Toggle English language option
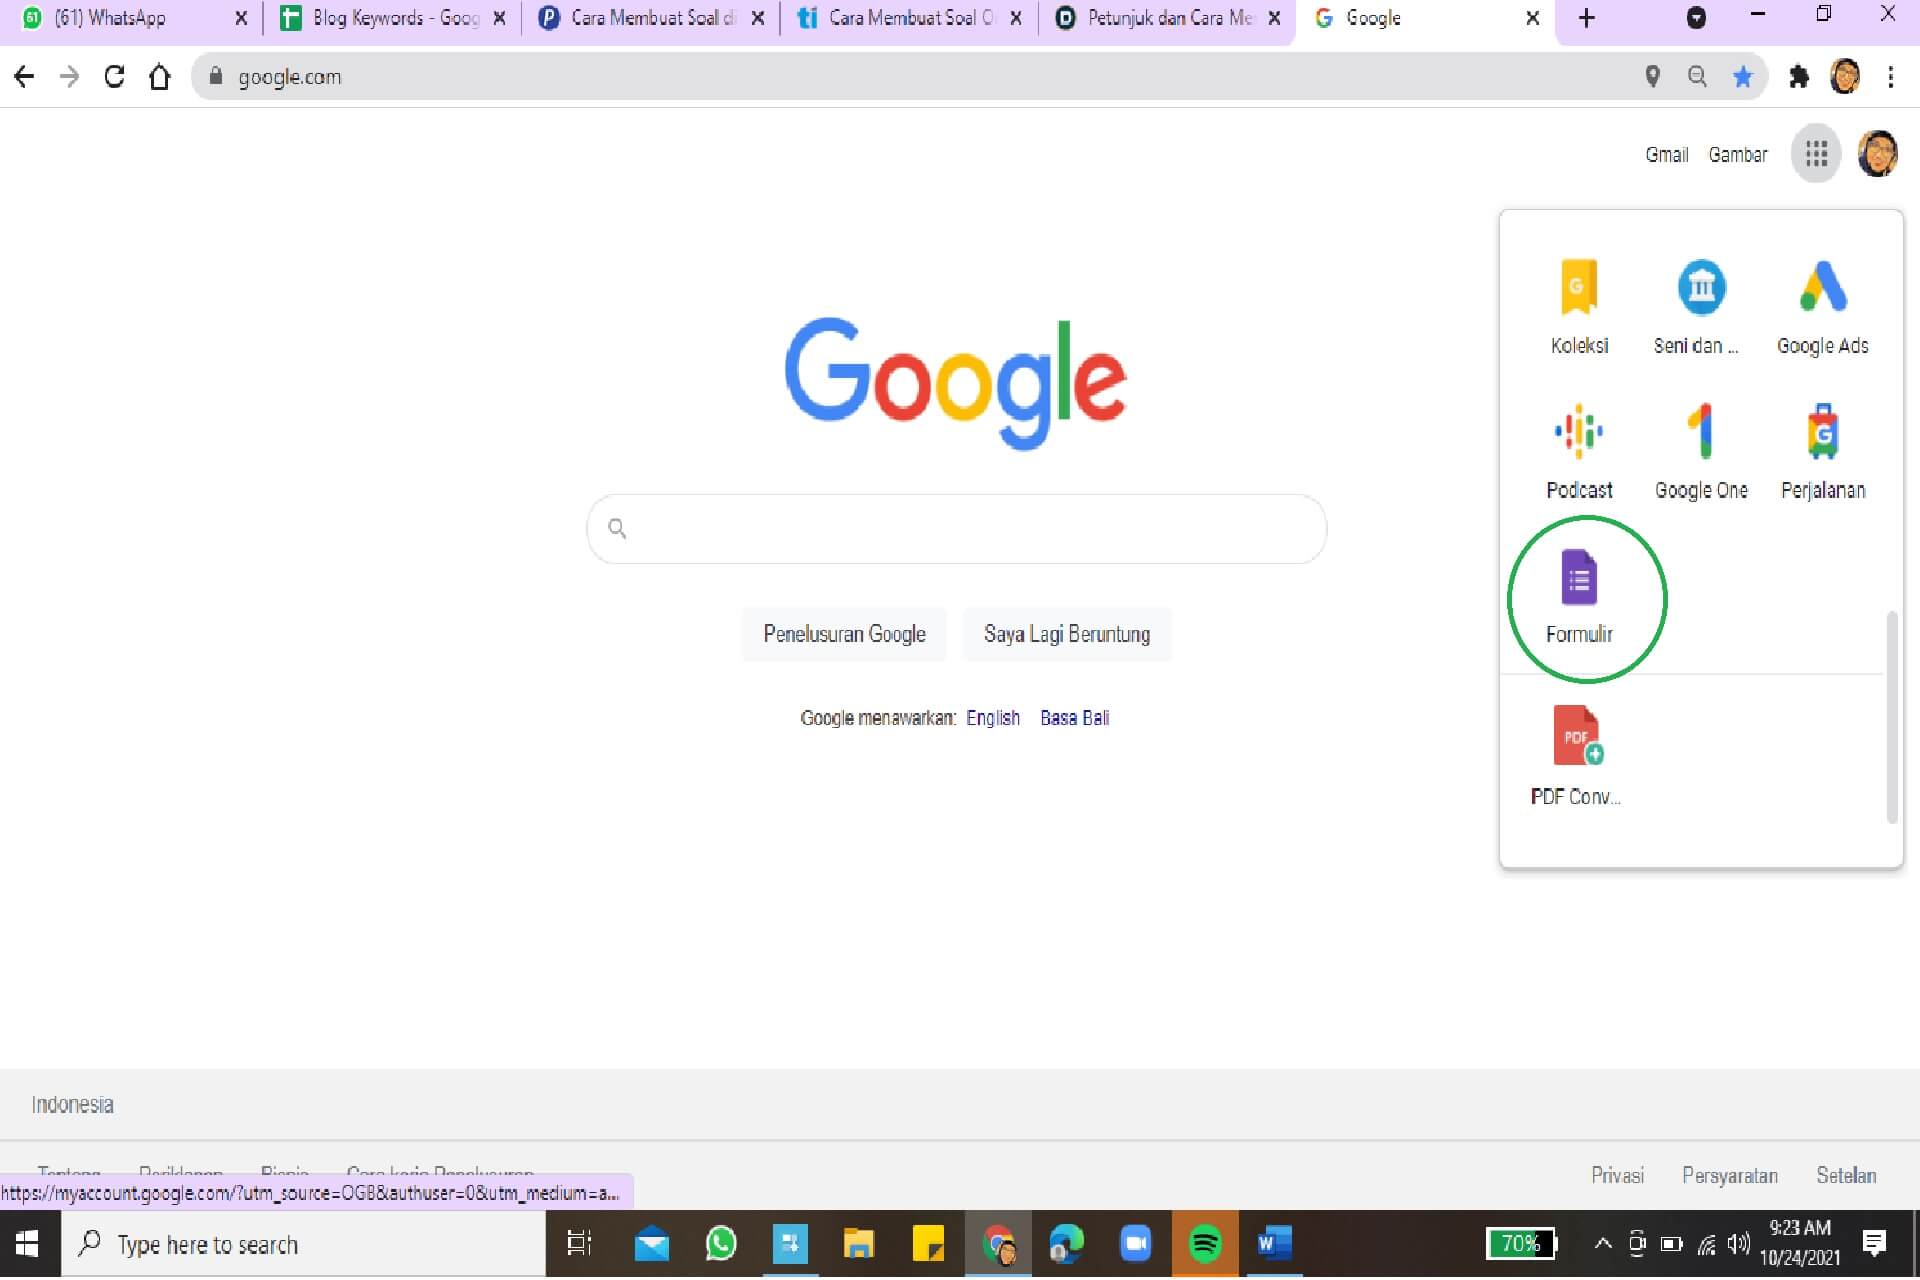1920x1280 pixels. coord(993,717)
